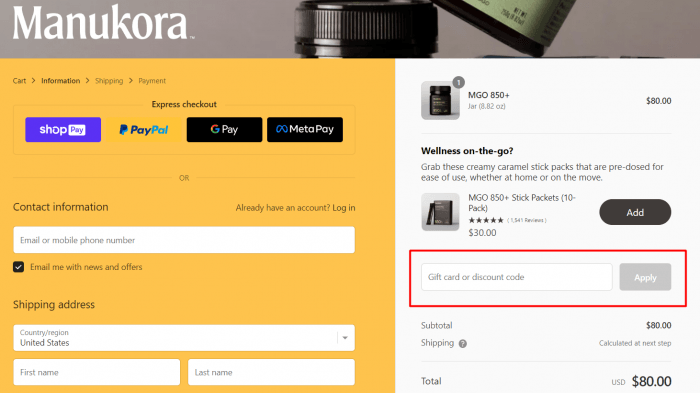The image size is (700, 393).
Task: Click the $30.00 stick packets price
Action: pos(482,233)
